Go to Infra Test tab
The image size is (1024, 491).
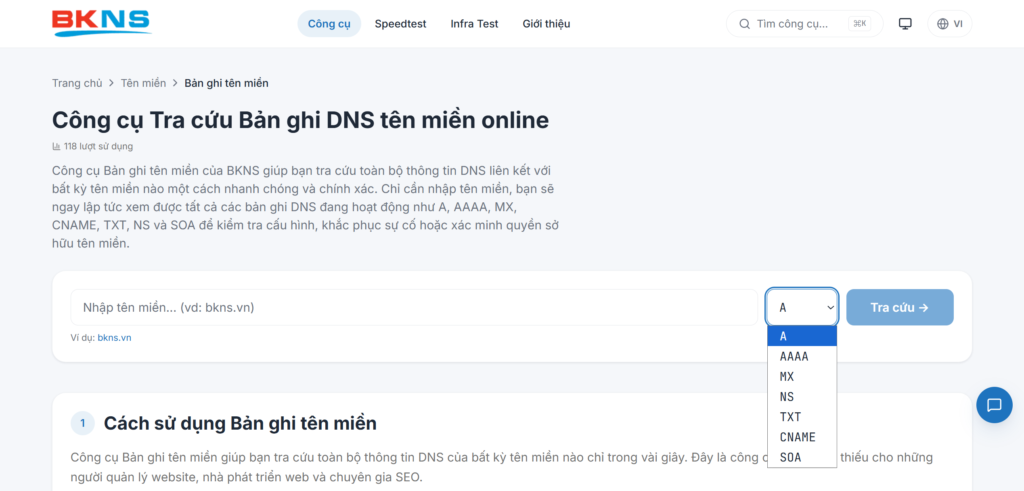point(474,24)
